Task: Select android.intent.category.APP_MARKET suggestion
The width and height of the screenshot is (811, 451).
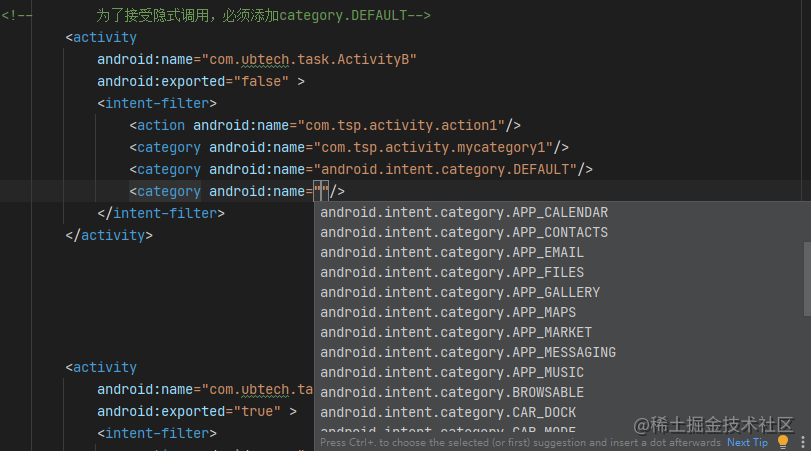Action: (563, 333)
